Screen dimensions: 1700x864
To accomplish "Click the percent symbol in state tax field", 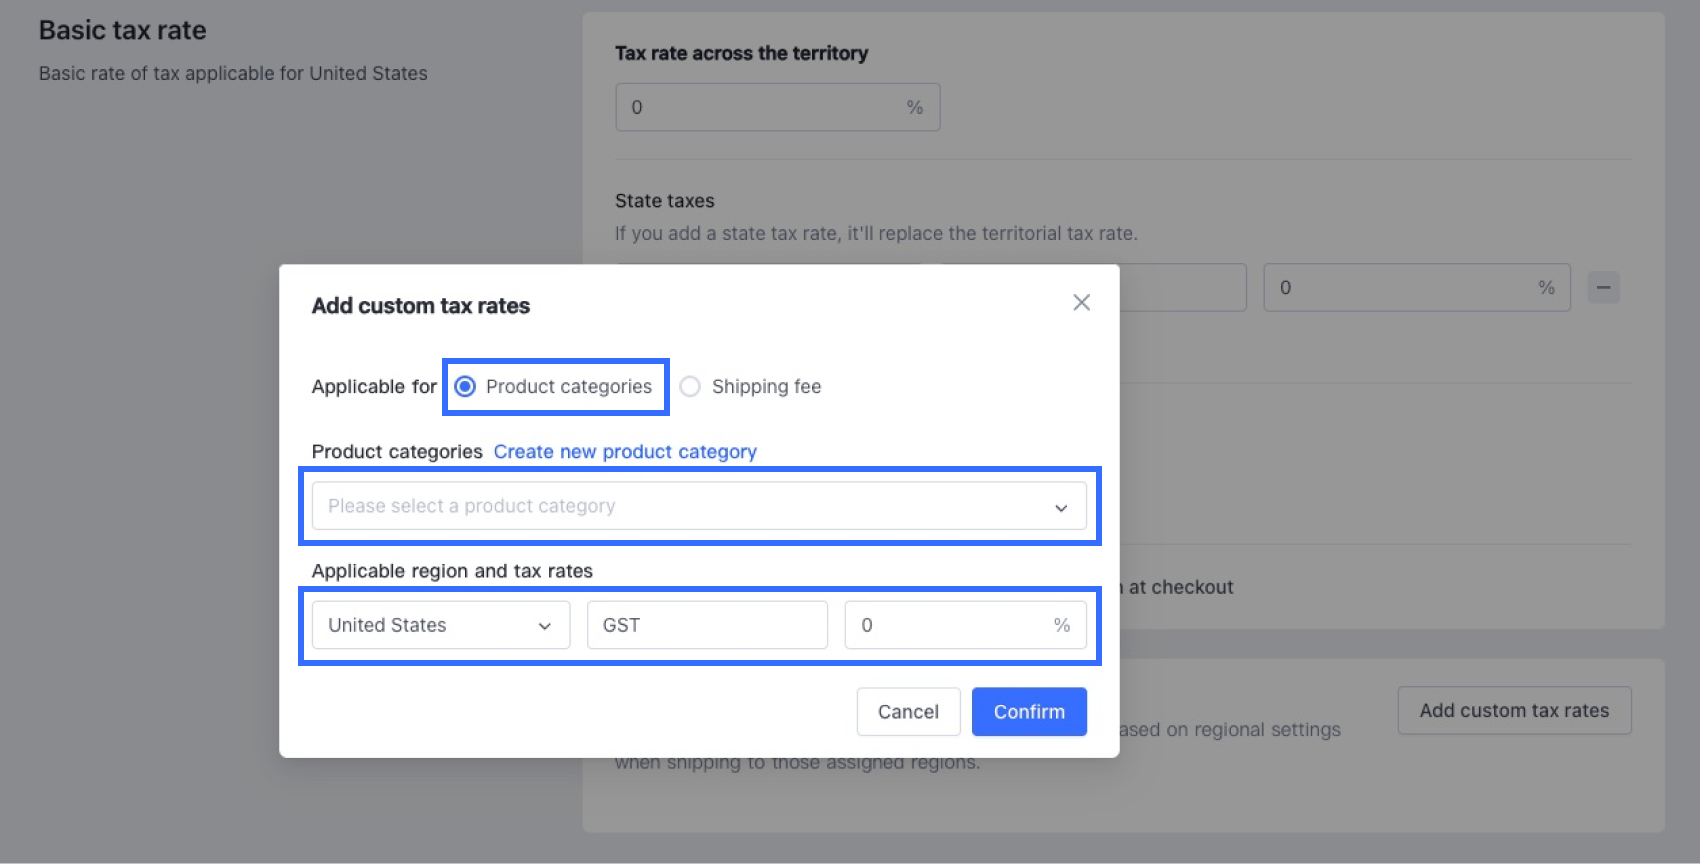I will [x=1546, y=288].
